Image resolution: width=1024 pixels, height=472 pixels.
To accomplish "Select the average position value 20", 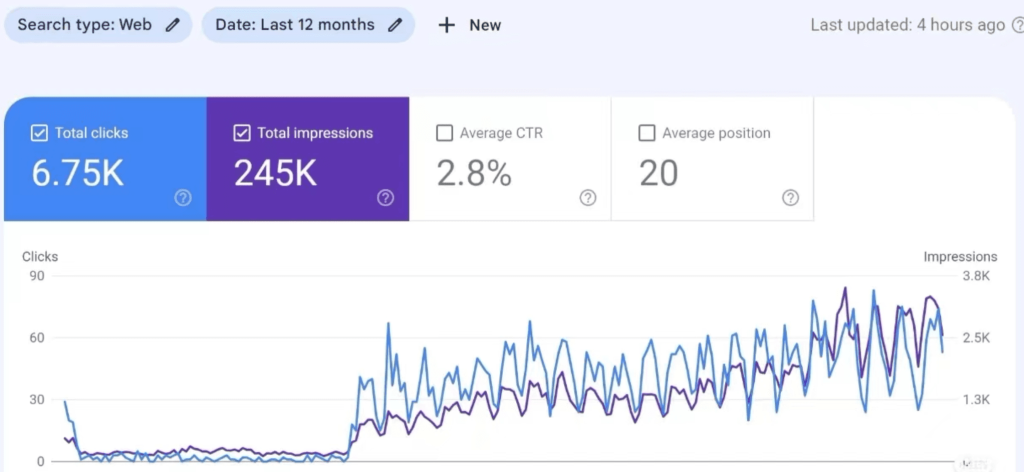I will 658,174.
